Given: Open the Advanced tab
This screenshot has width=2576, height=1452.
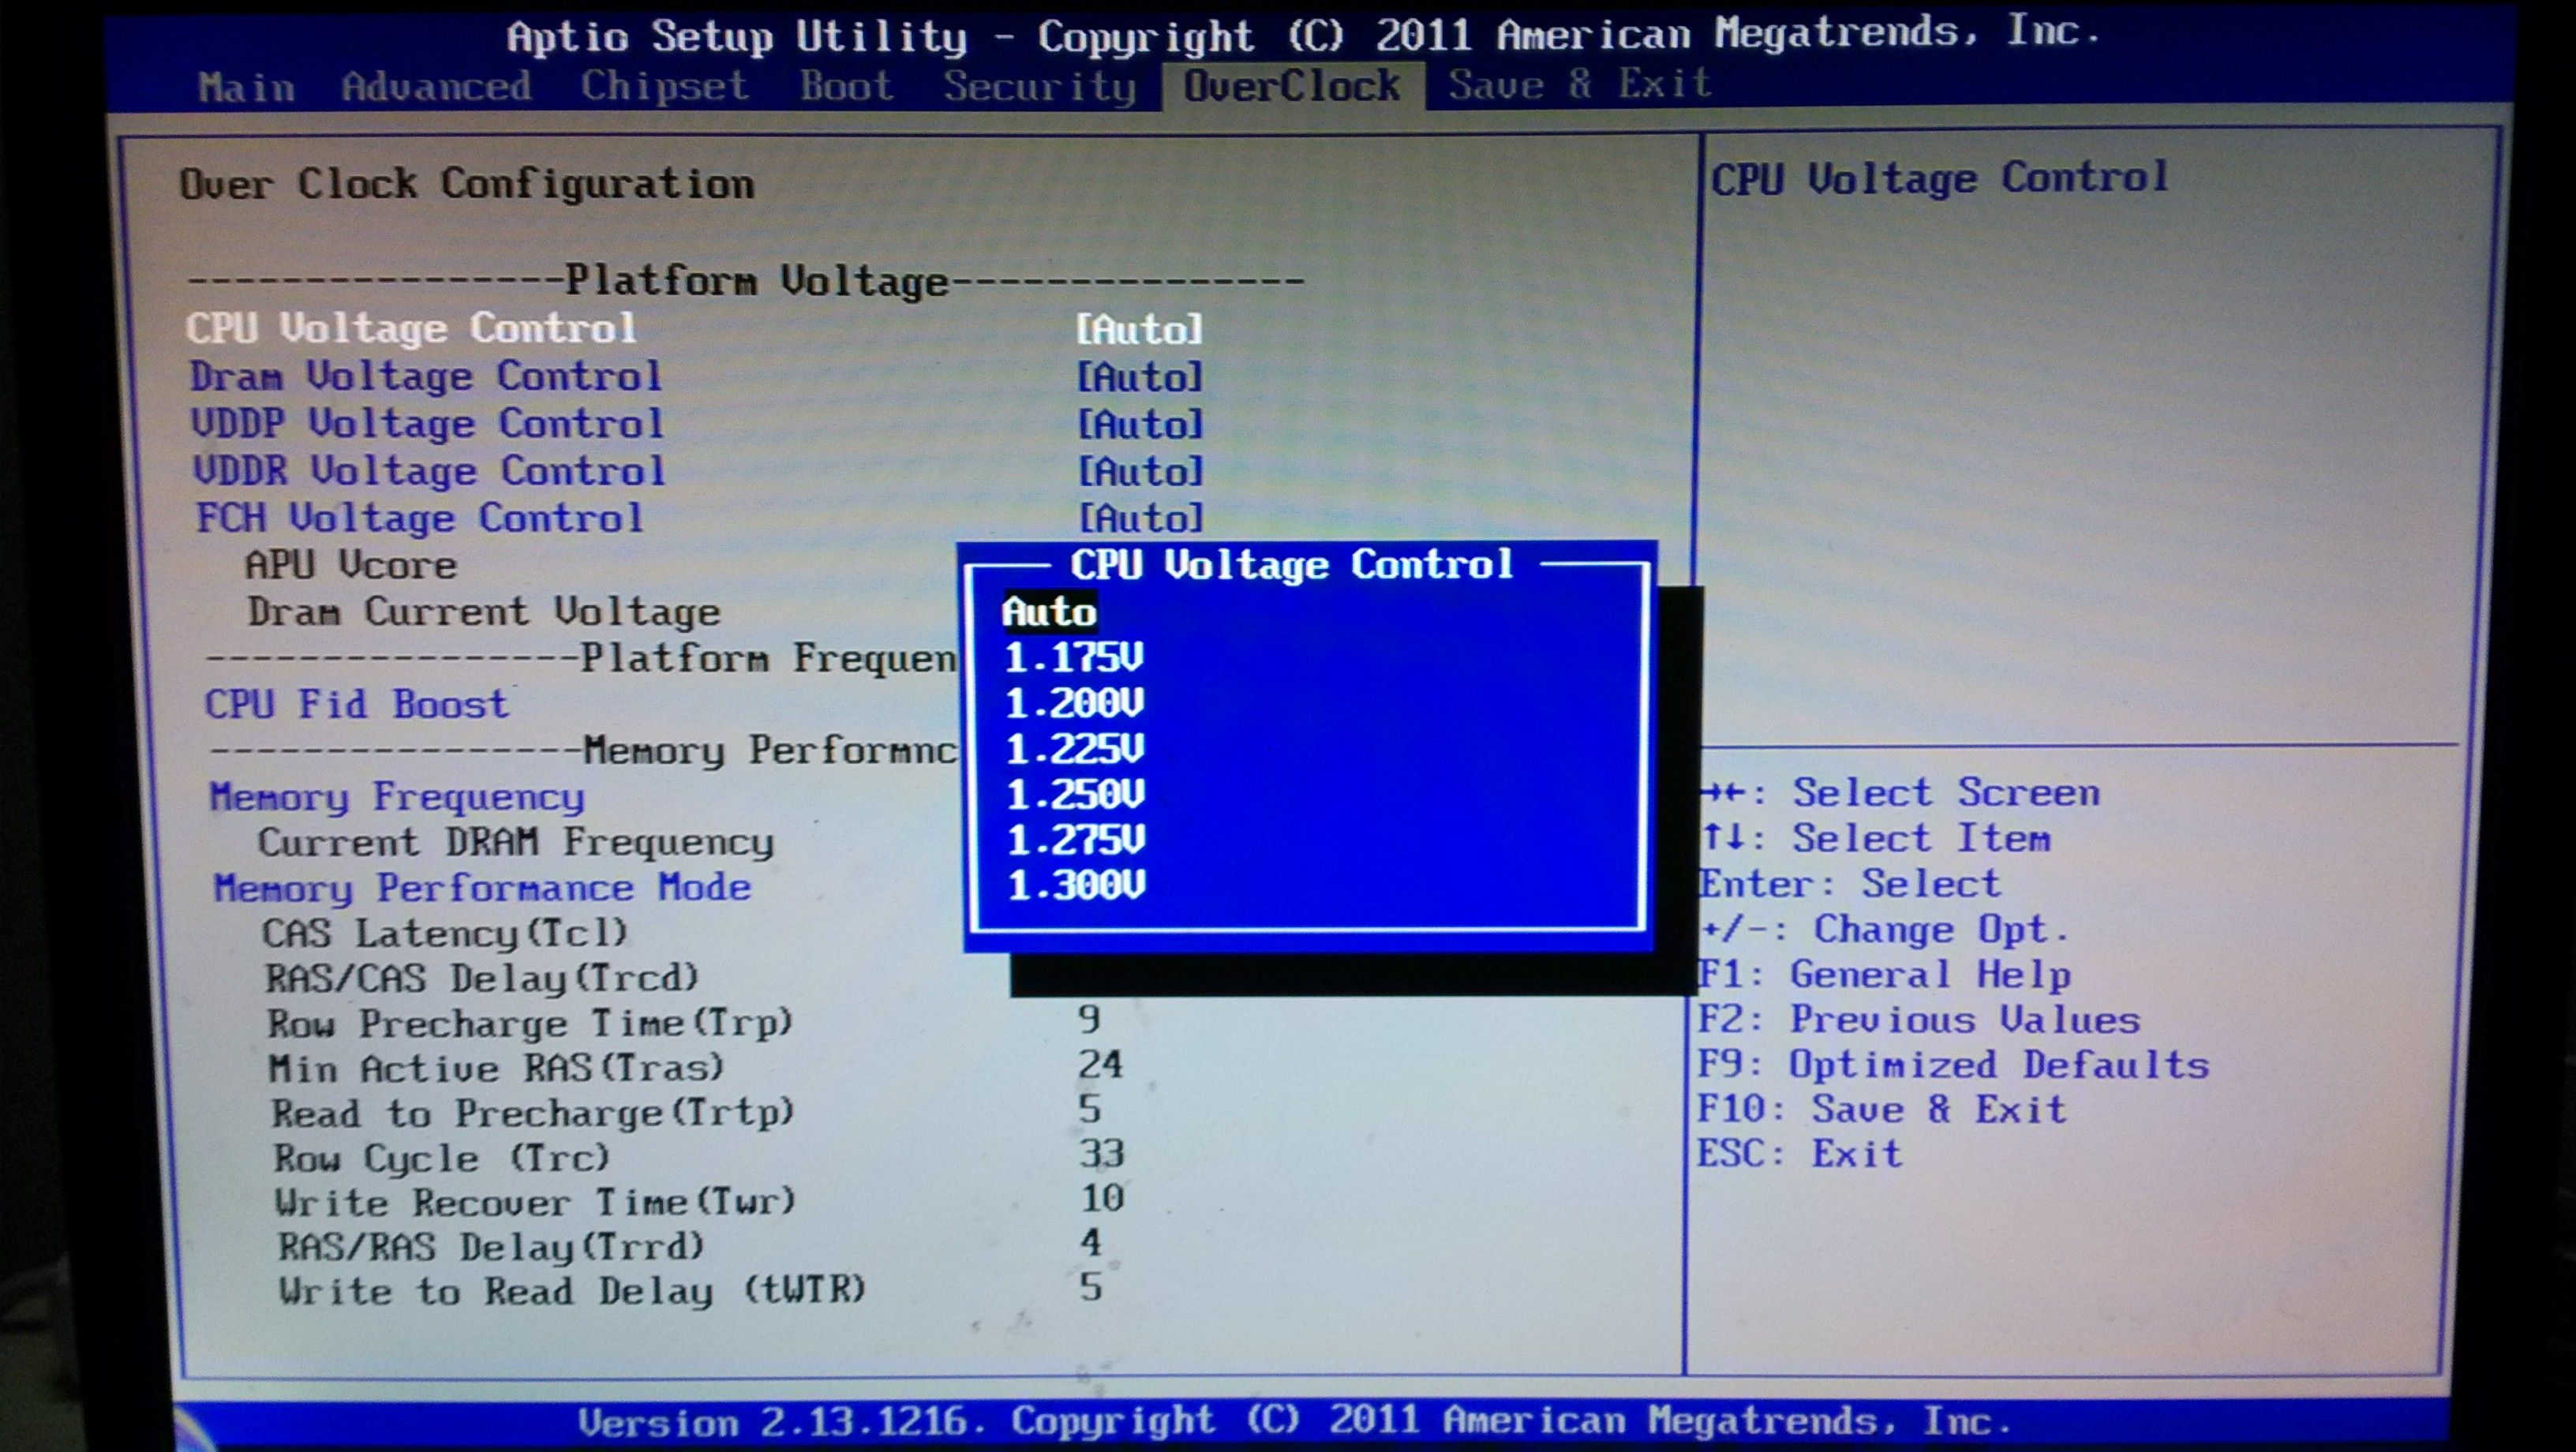Looking at the screenshot, I should click(x=435, y=86).
